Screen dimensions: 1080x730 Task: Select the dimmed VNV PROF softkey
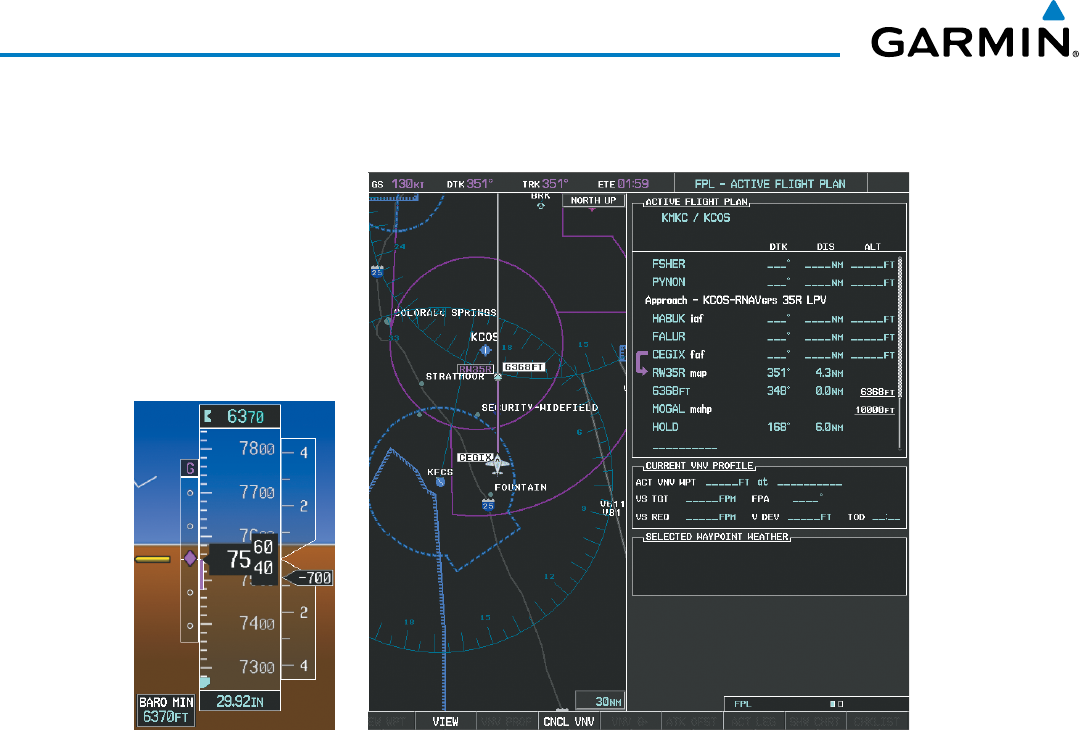tap(507, 722)
